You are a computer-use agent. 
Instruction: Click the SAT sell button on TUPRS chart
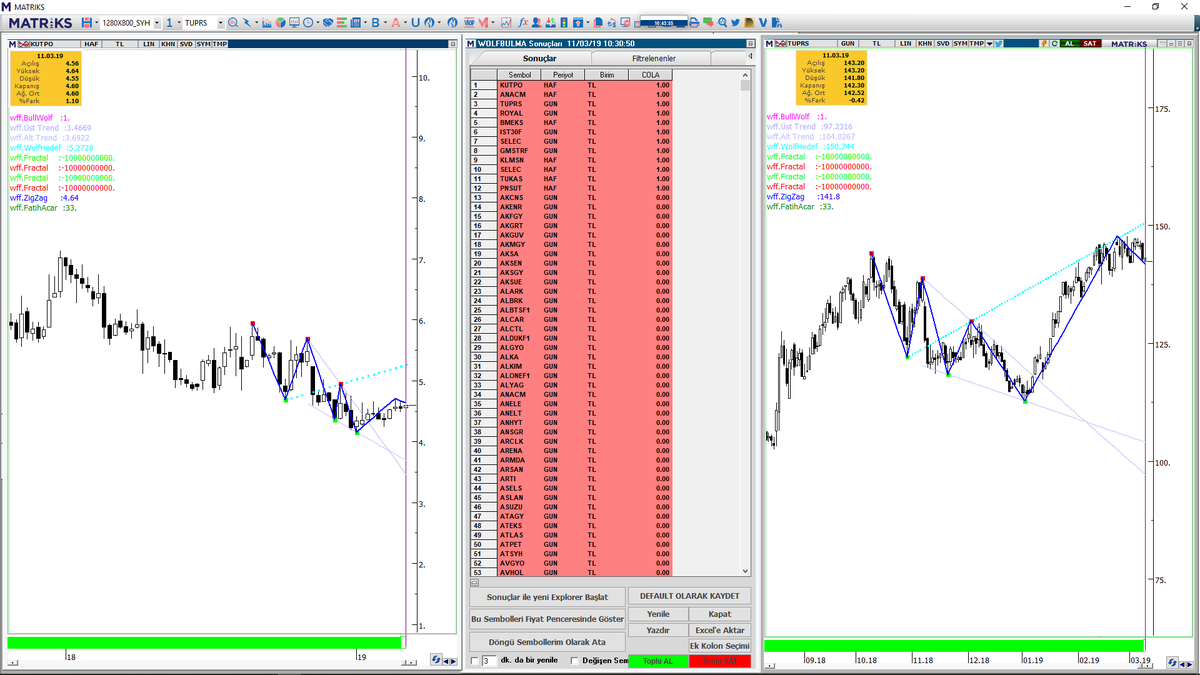[x=1089, y=44]
